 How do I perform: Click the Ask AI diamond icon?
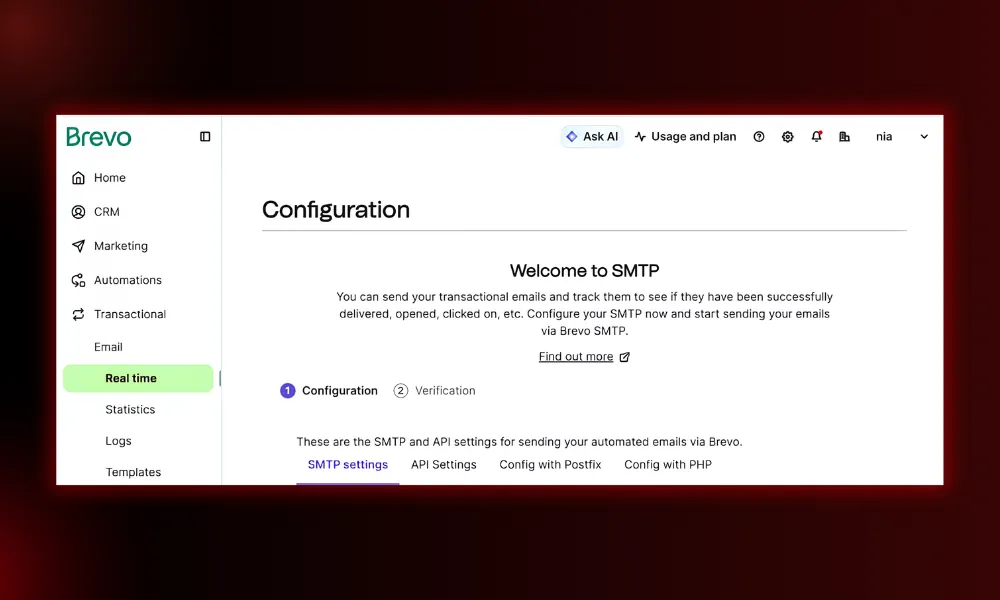click(x=571, y=136)
